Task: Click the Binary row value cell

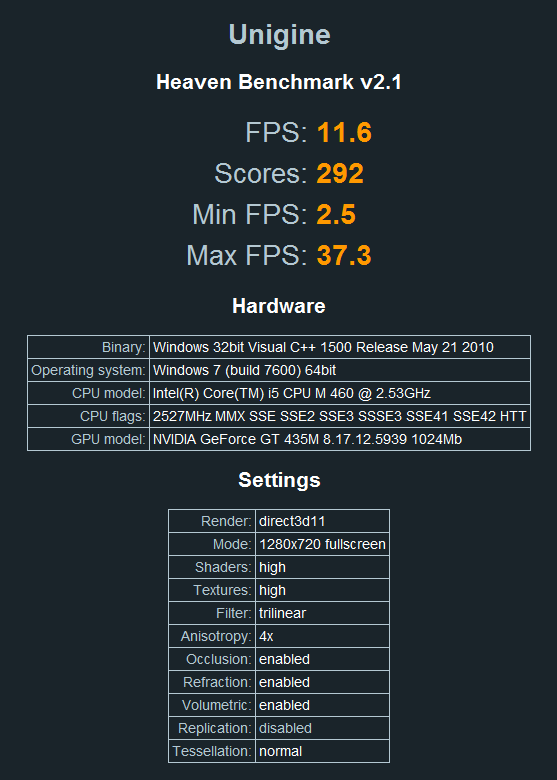Action: (340, 347)
